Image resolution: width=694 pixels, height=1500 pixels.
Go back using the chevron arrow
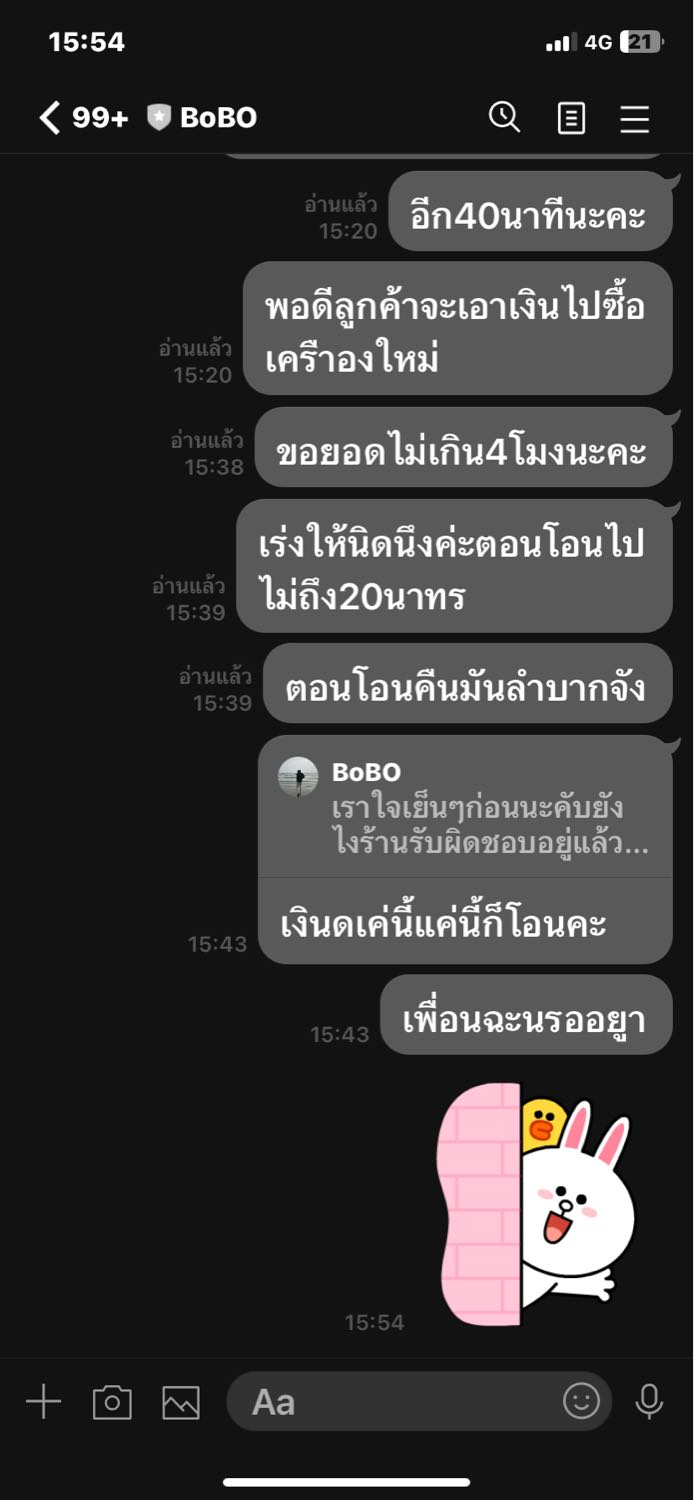(x=50, y=118)
